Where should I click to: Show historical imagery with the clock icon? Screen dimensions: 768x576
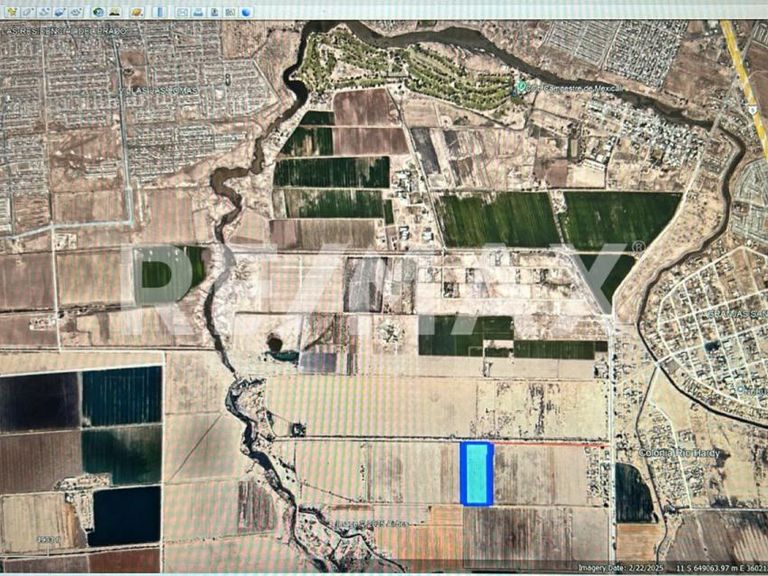tap(98, 12)
